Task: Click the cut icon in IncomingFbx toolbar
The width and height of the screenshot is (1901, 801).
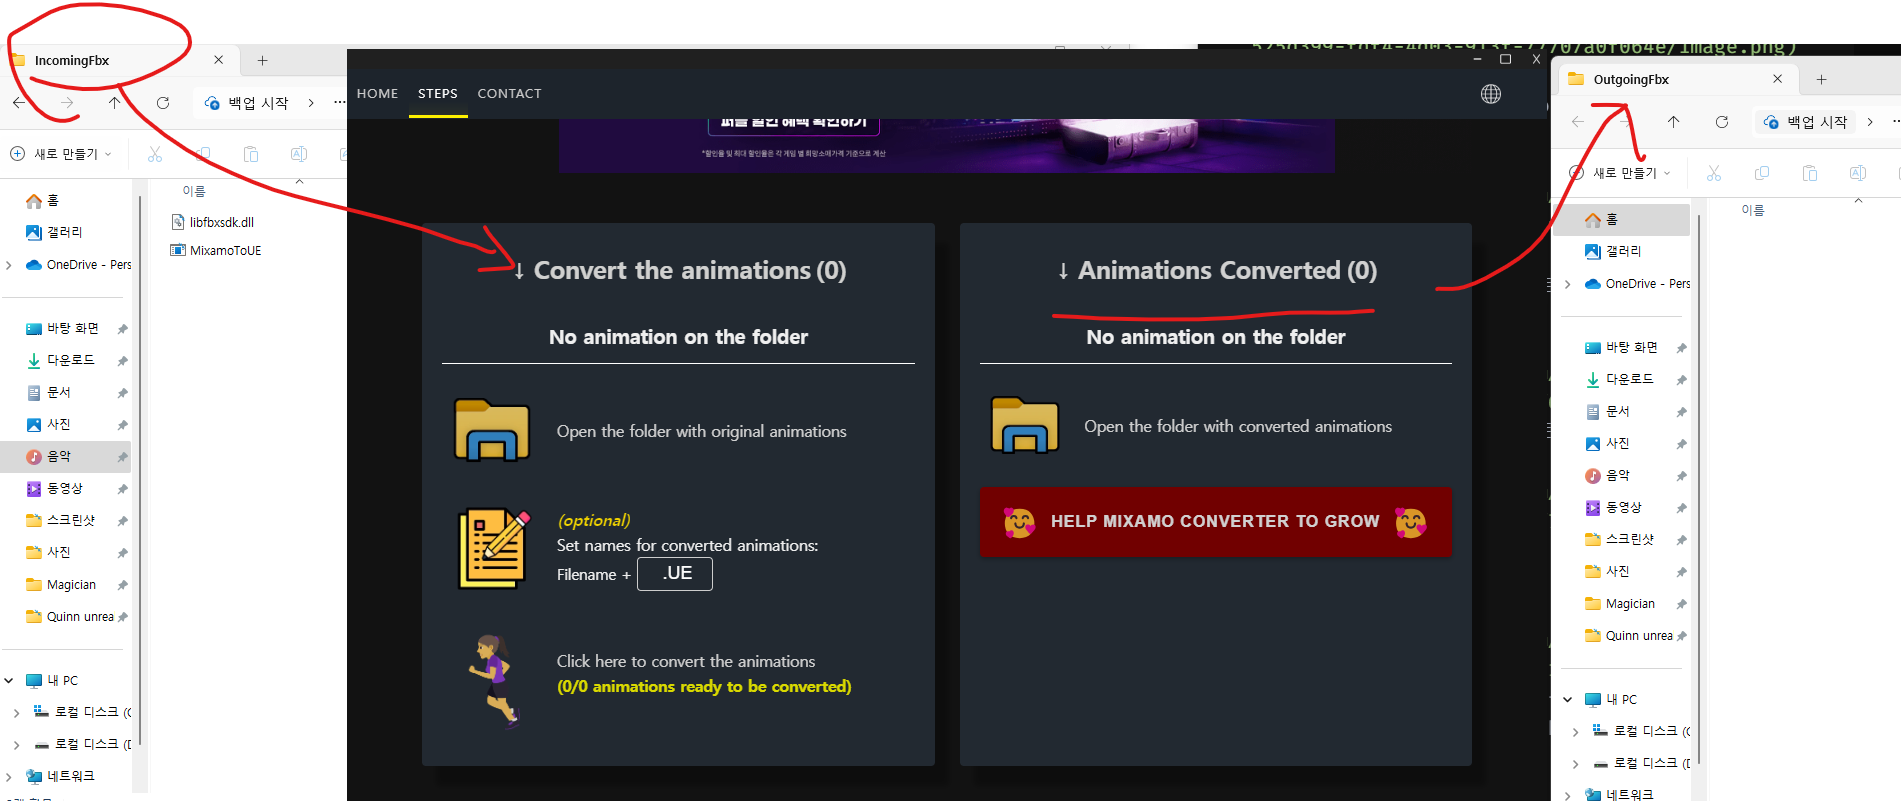Action: click(x=154, y=154)
